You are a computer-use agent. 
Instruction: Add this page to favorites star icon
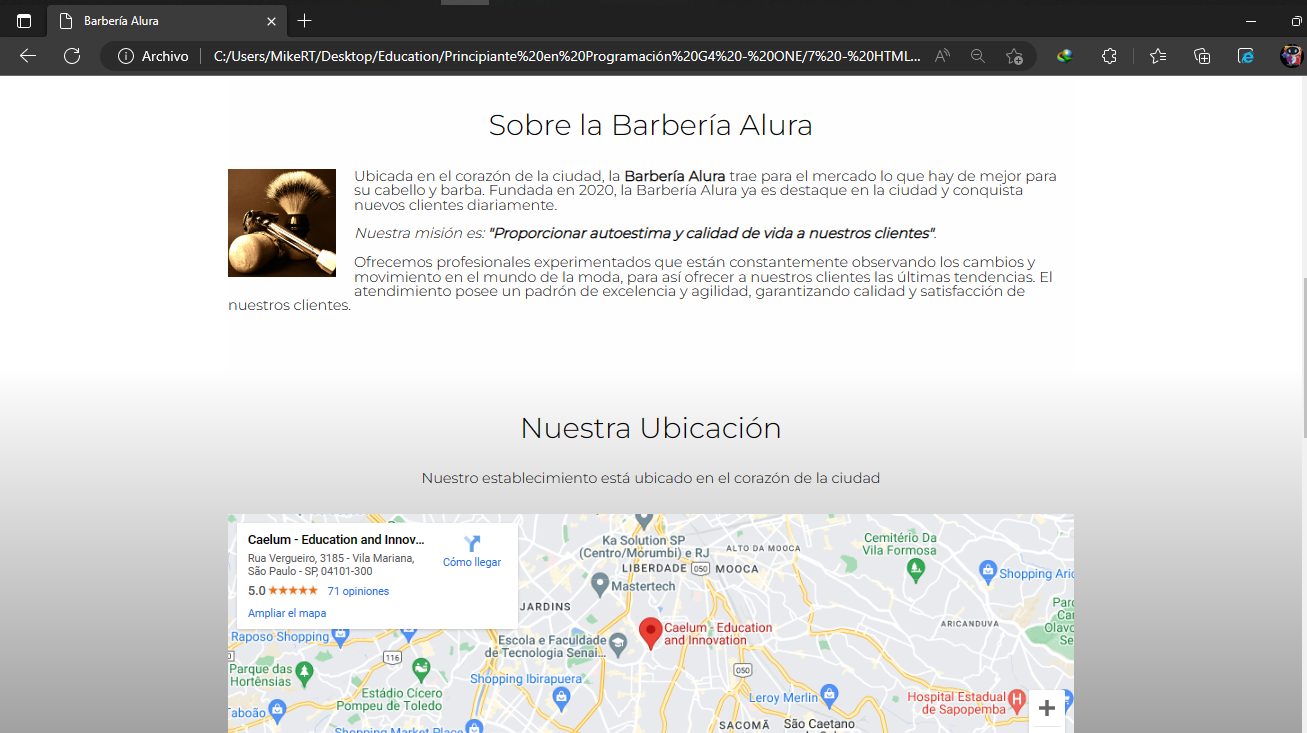pyautogui.click(x=1014, y=56)
